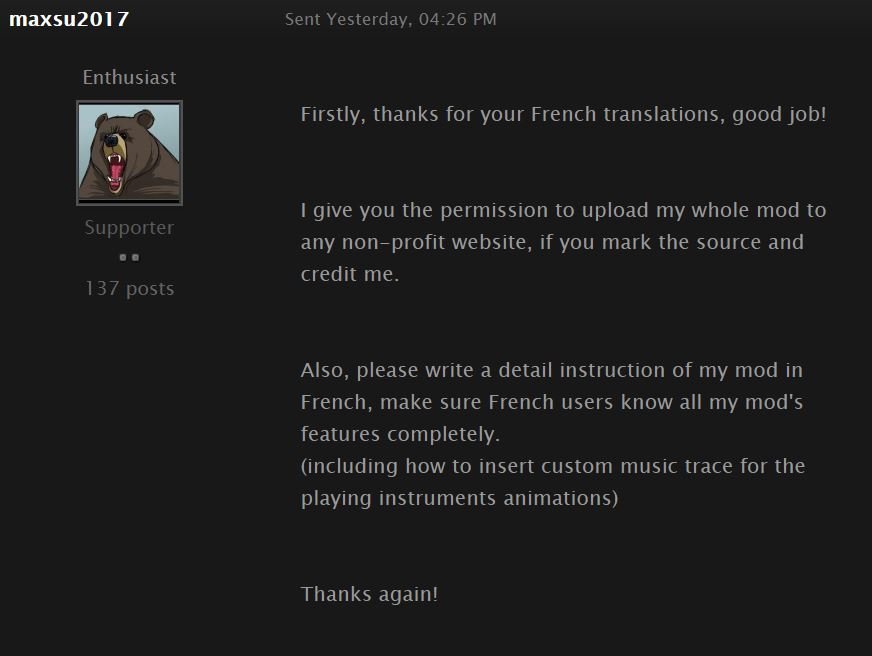Click the "playing instruments animations)" line
Viewport: 872px width, 656px height.
pyautogui.click(x=459, y=498)
